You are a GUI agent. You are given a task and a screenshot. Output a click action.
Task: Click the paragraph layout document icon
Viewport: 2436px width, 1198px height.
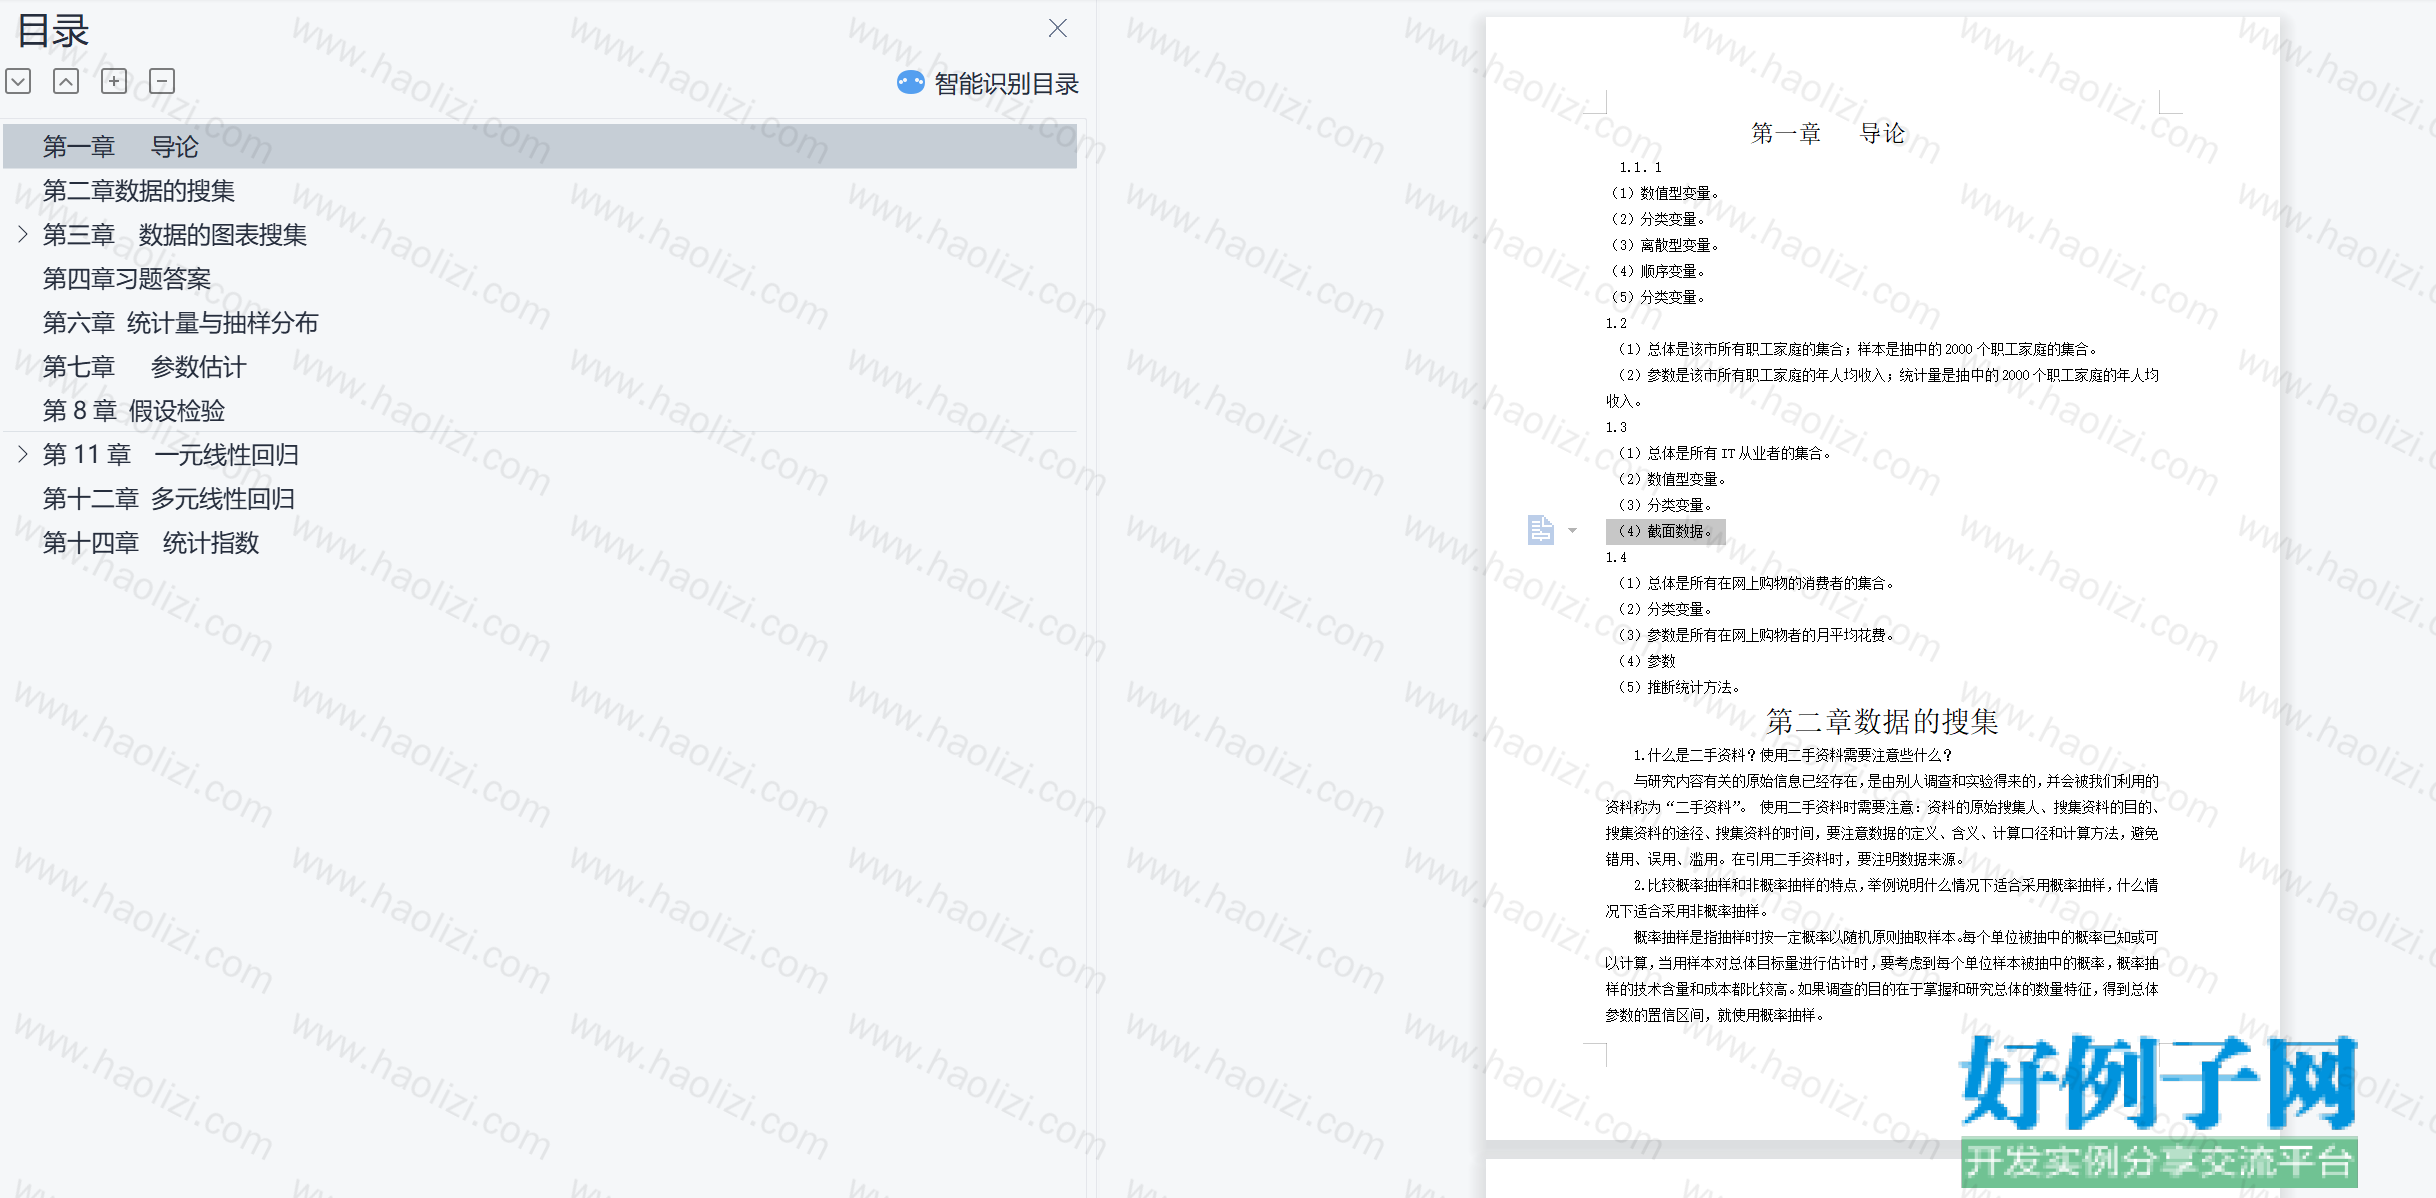coord(1540,530)
